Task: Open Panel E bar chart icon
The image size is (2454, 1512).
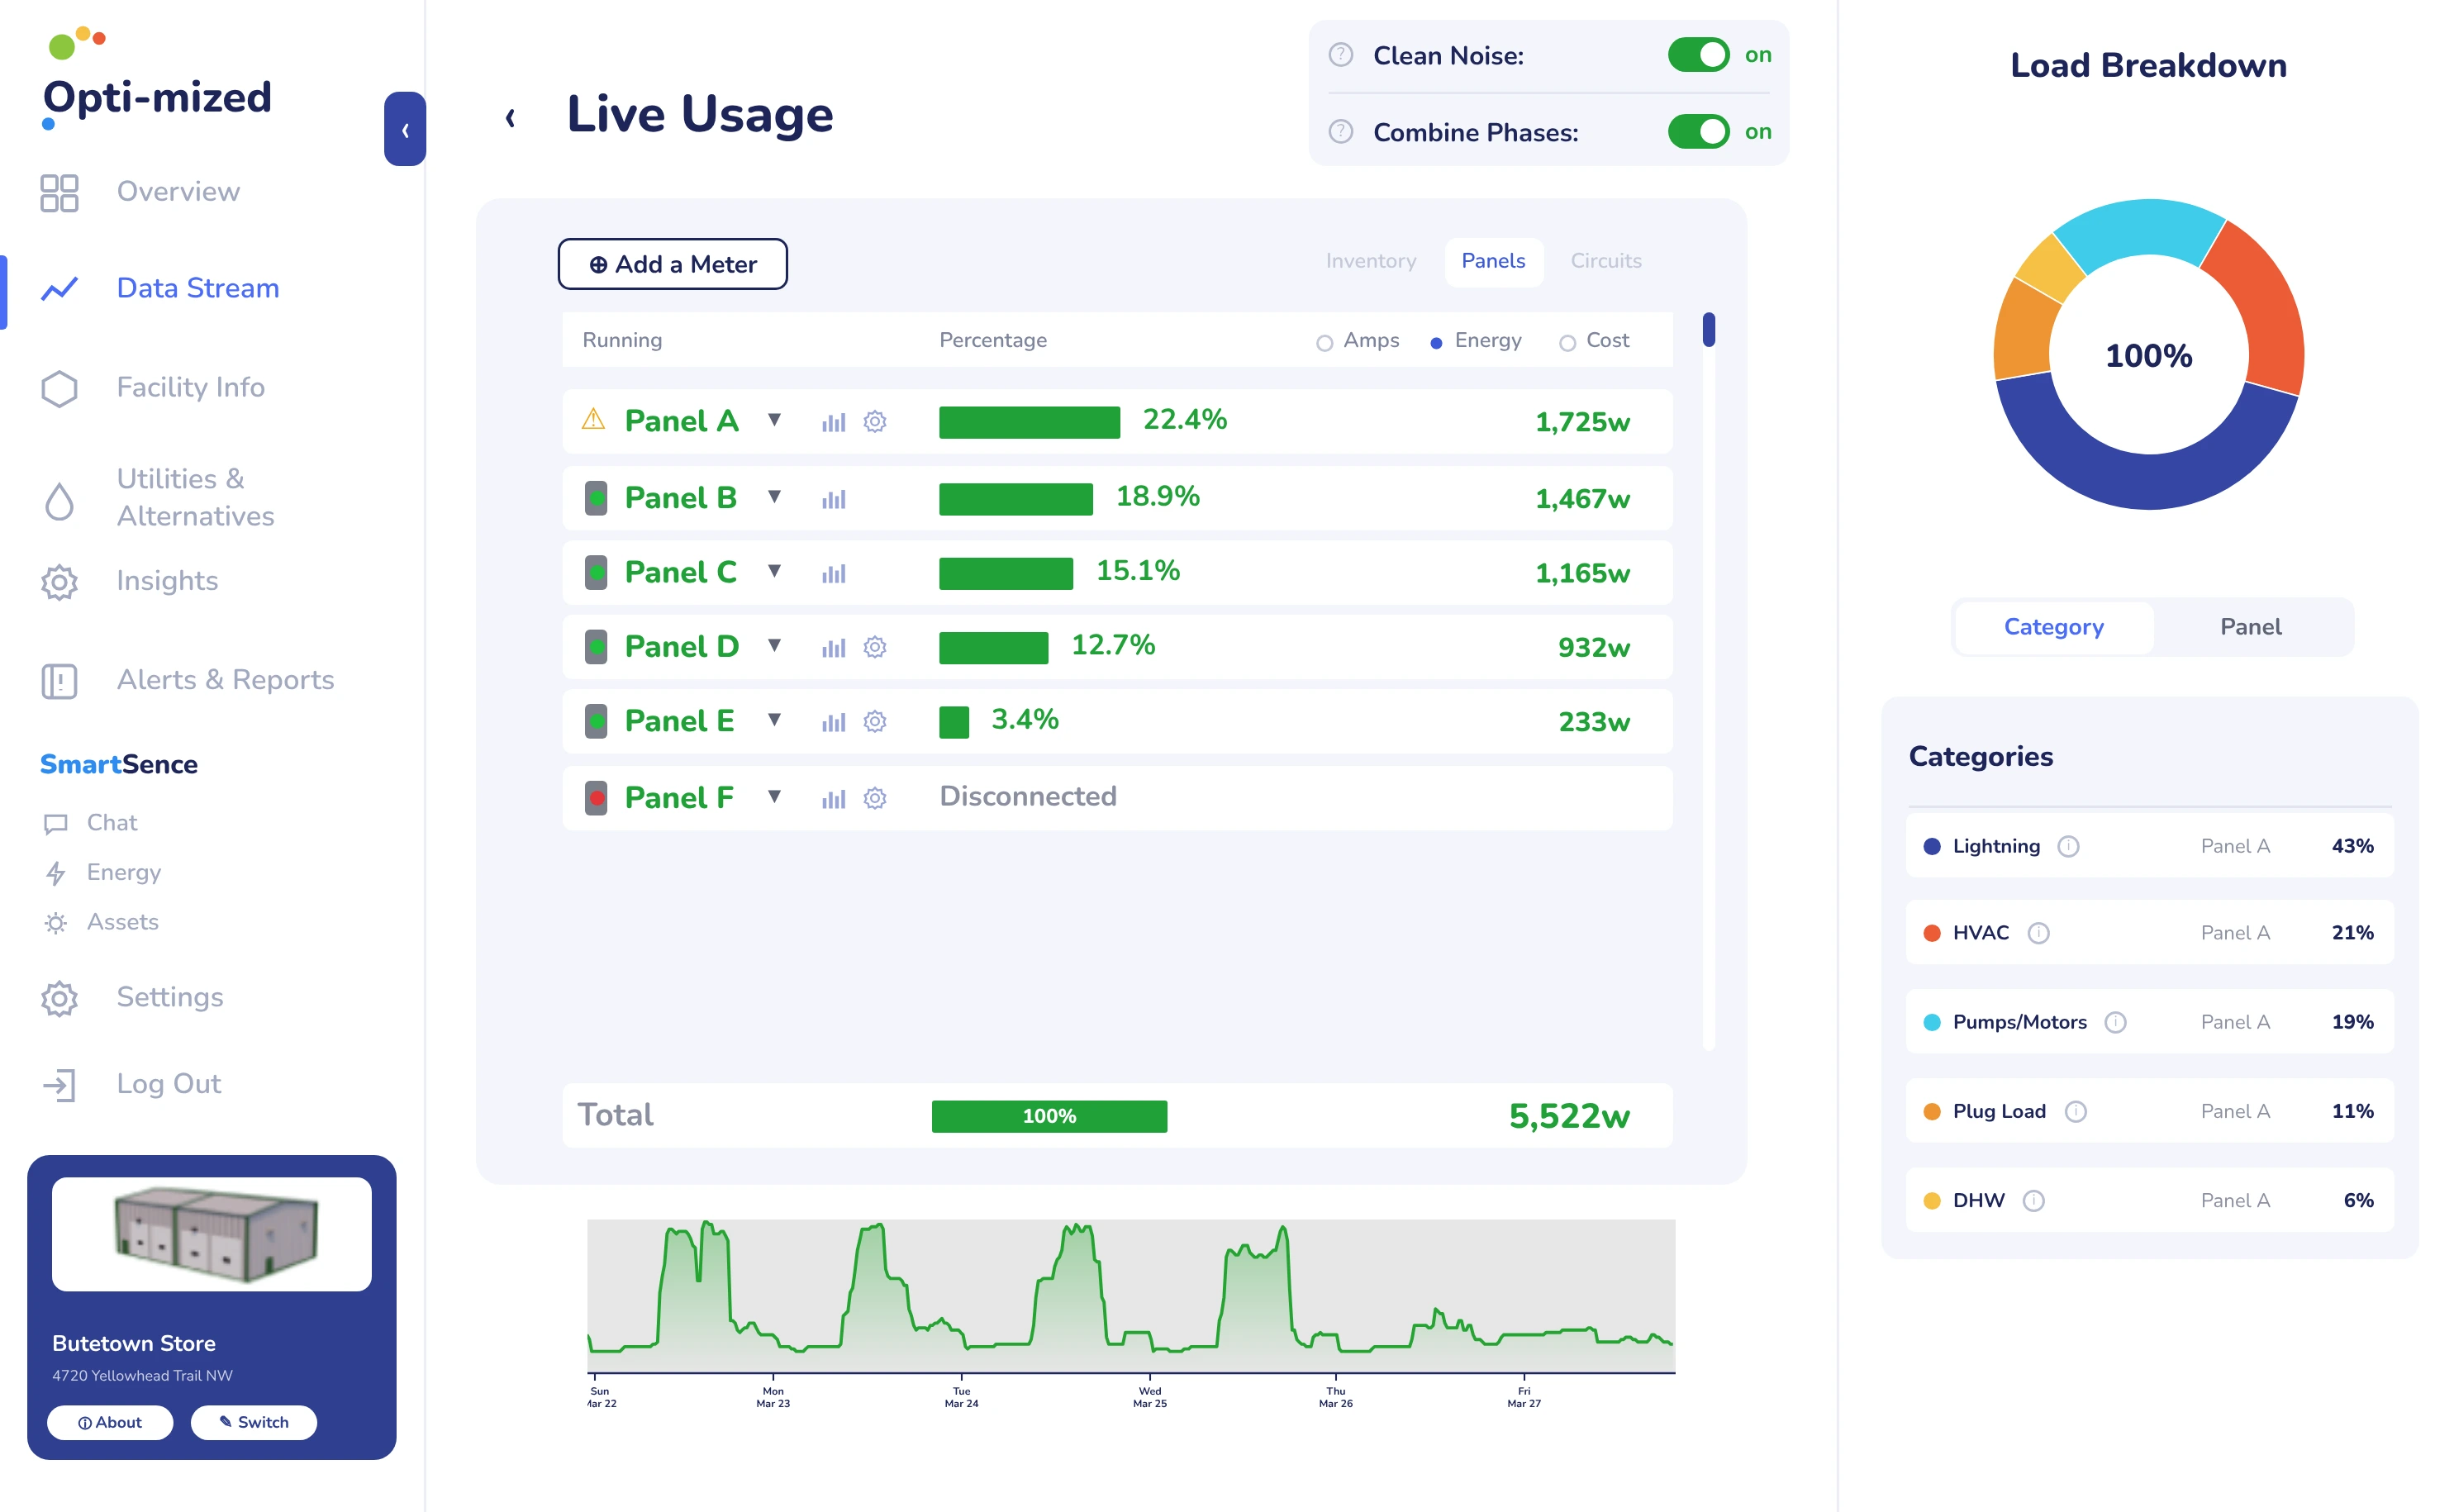Action: point(833,722)
